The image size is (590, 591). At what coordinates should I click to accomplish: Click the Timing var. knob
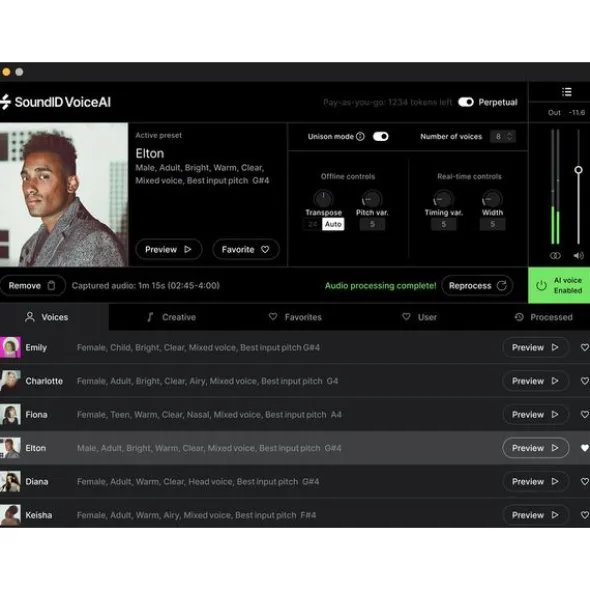443,199
